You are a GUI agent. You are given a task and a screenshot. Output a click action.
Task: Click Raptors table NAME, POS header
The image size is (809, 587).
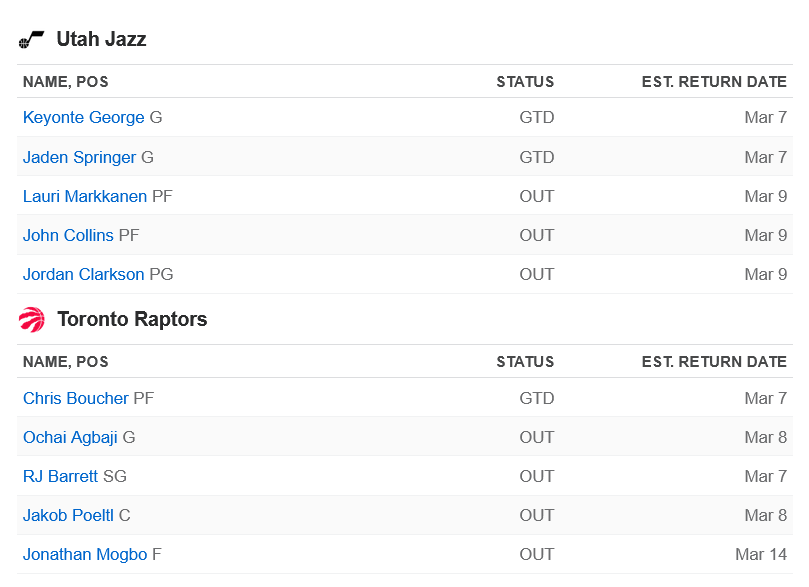[x=66, y=362]
